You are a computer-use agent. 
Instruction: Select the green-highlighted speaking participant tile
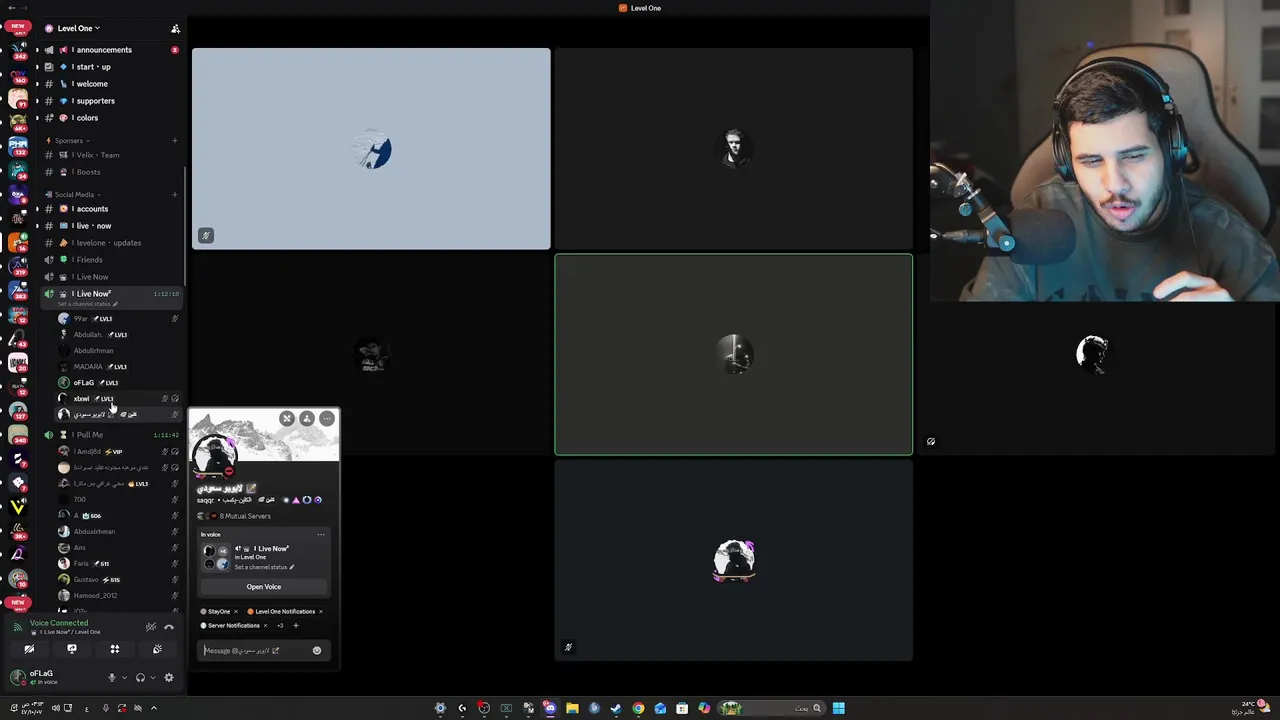click(734, 355)
